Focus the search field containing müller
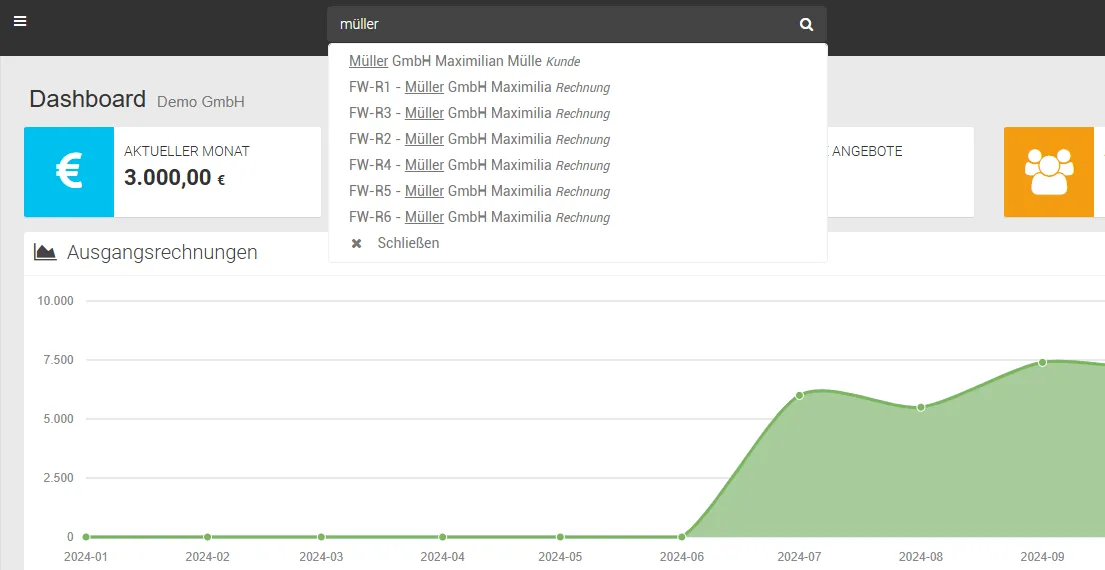1105x570 pixels. click(x=576, y=25)
